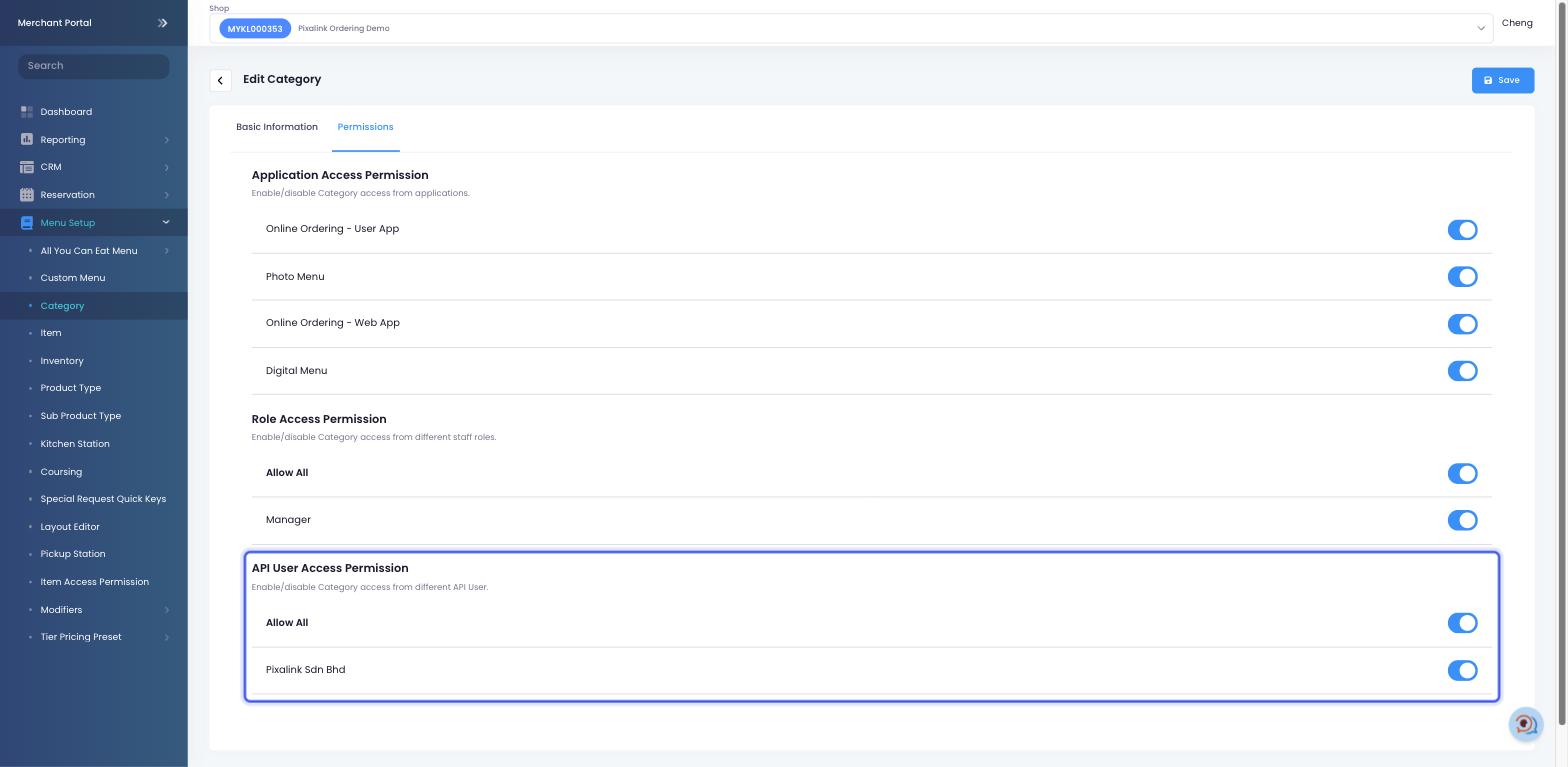Switch off Digital Menu access

click(1462, 371)
